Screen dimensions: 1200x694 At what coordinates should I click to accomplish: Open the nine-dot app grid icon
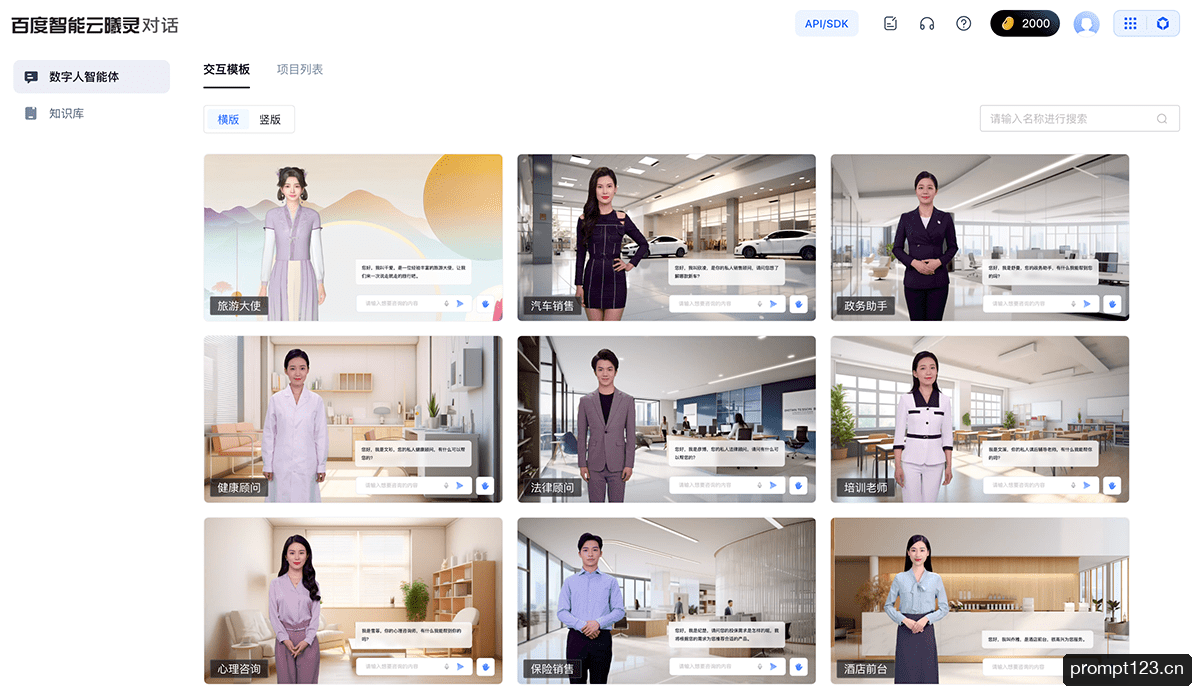1130,24
